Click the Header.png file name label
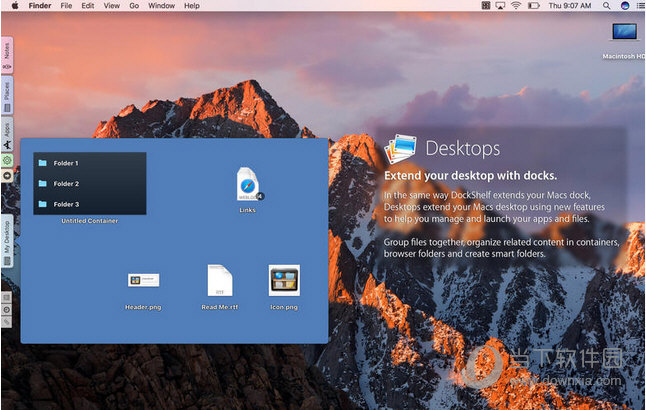This screenshot has width=646, height=410. [143, 307]
